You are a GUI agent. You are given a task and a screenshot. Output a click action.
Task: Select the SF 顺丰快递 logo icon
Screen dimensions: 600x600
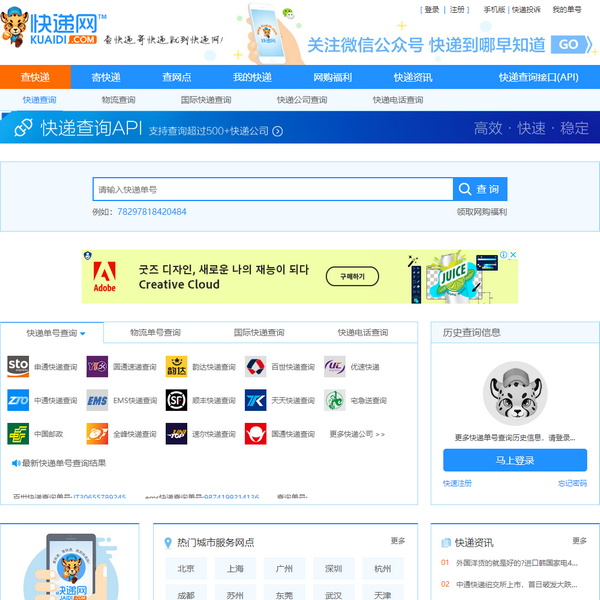(176, 400)
